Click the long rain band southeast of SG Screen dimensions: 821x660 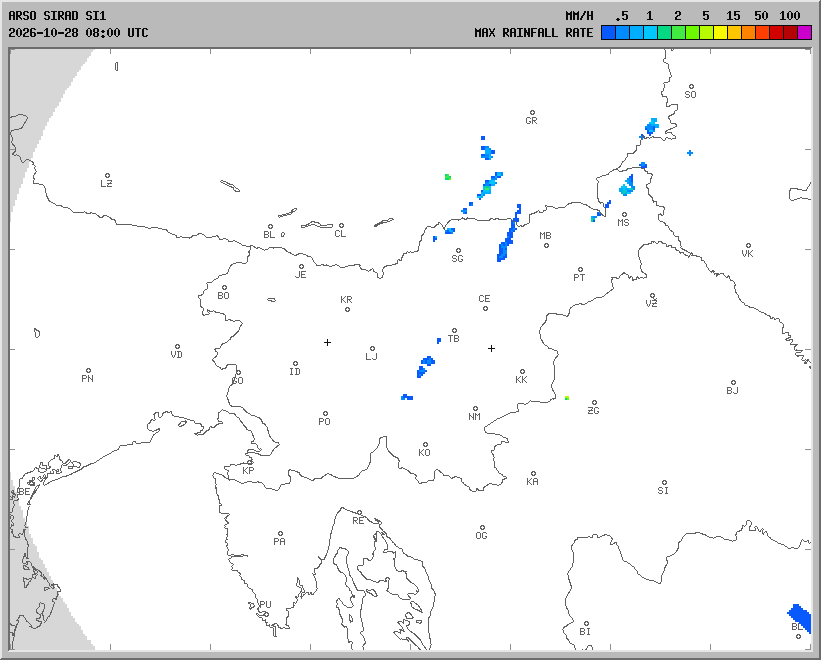coord(509,233)
